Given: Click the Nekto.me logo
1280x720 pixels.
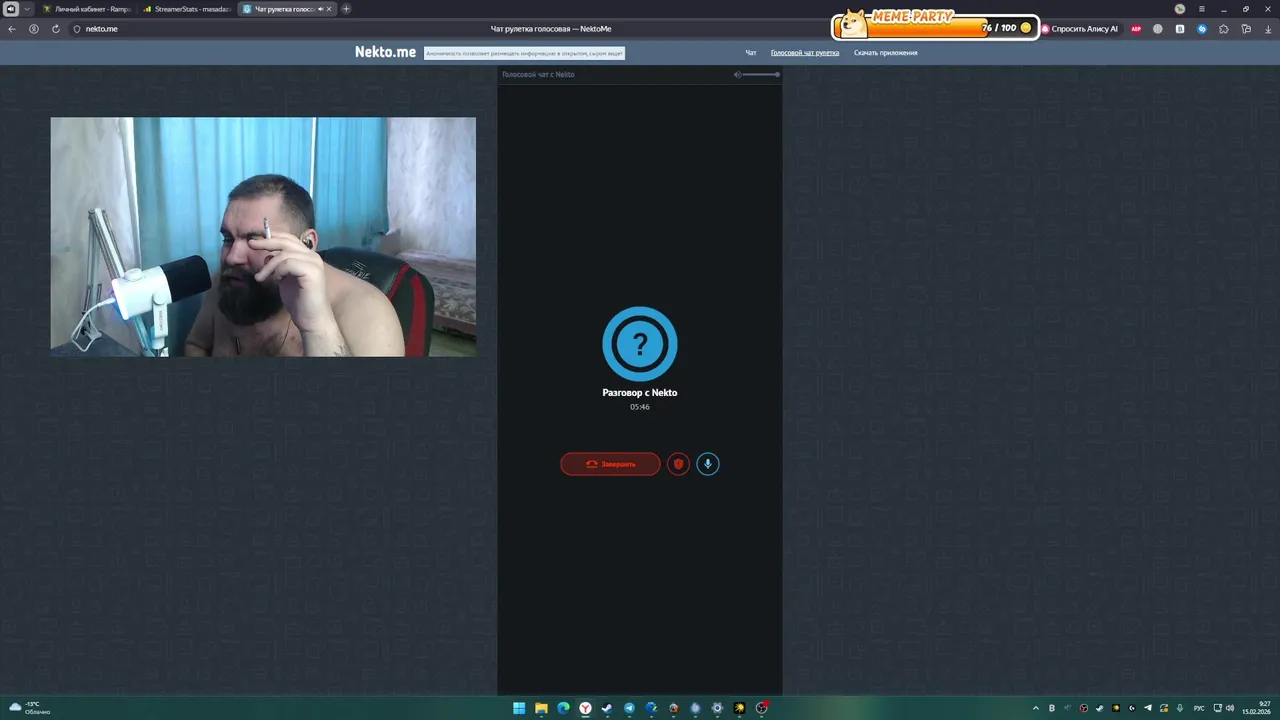Looking at the screenshot, I should (x=385, y=52).
